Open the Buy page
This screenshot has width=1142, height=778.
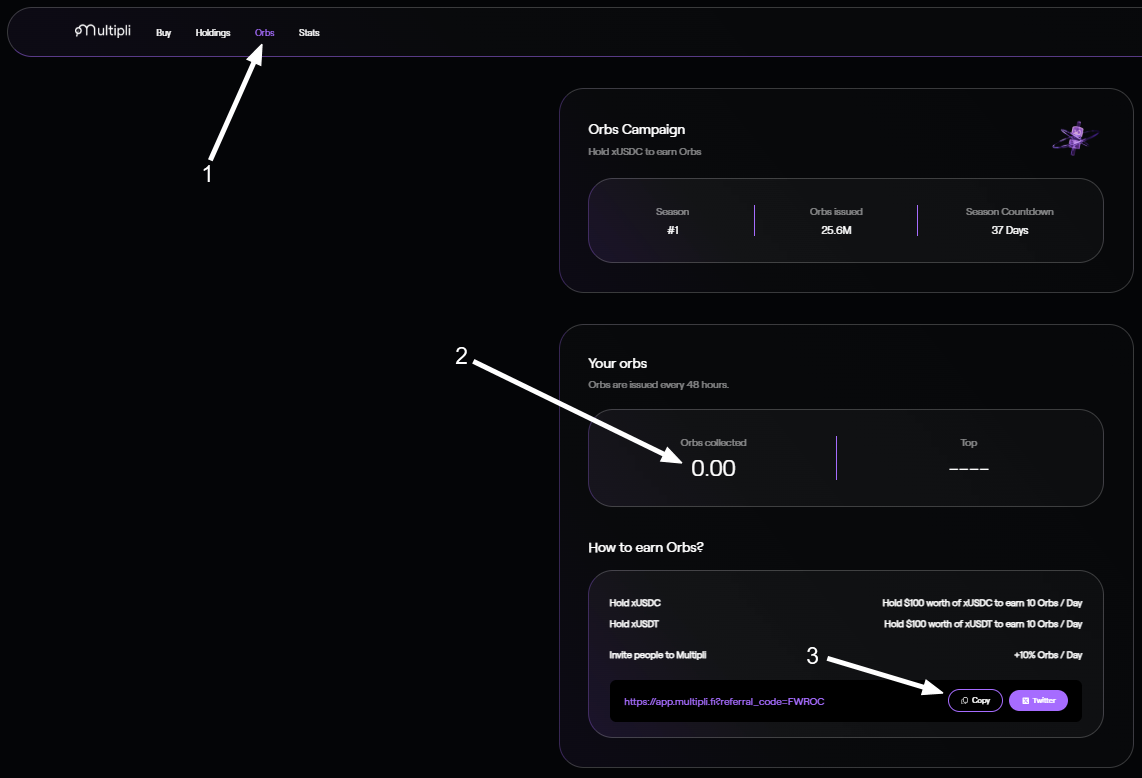(163, 33)
